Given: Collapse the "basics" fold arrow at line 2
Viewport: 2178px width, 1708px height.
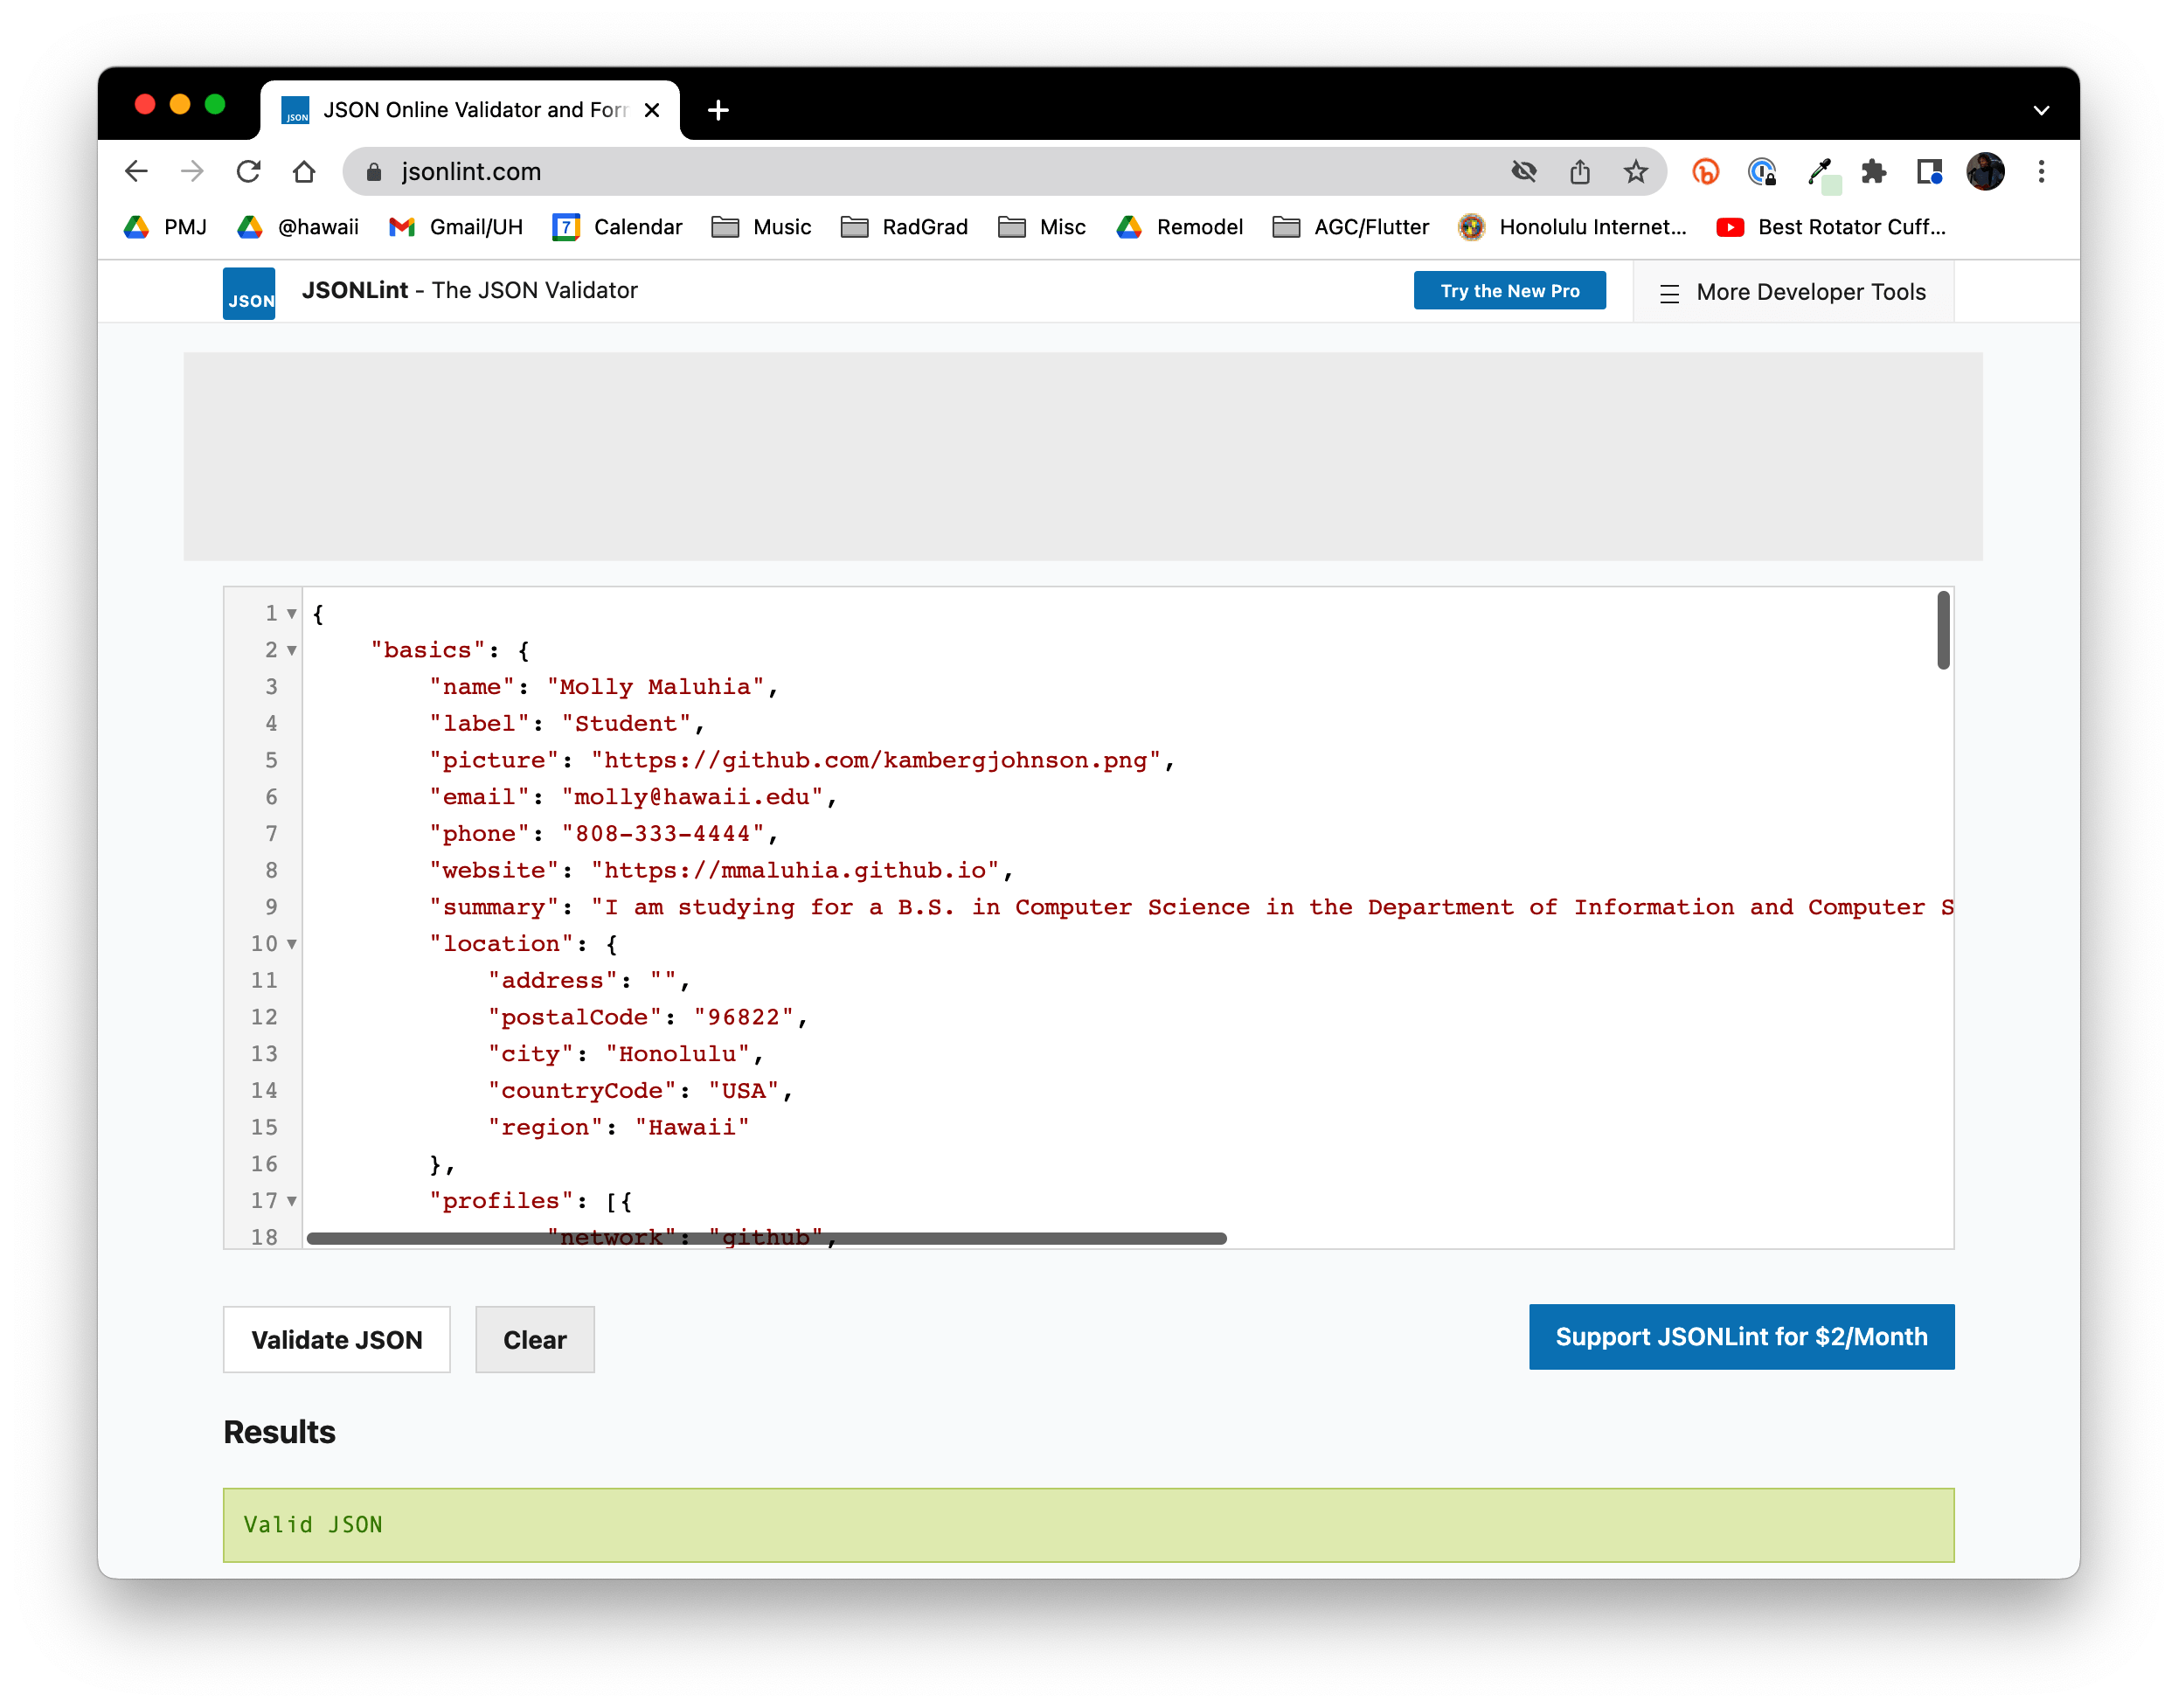Looking at the screenshot, I should [x=292, y=650].
